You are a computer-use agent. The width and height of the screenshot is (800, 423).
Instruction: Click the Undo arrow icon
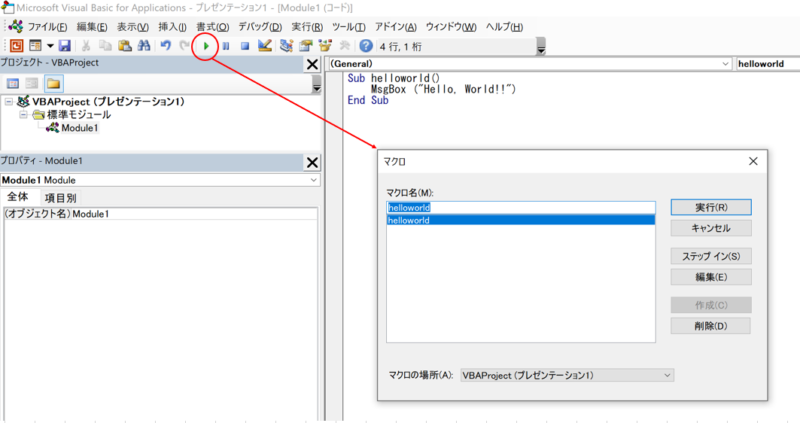[x=165, y=46]
